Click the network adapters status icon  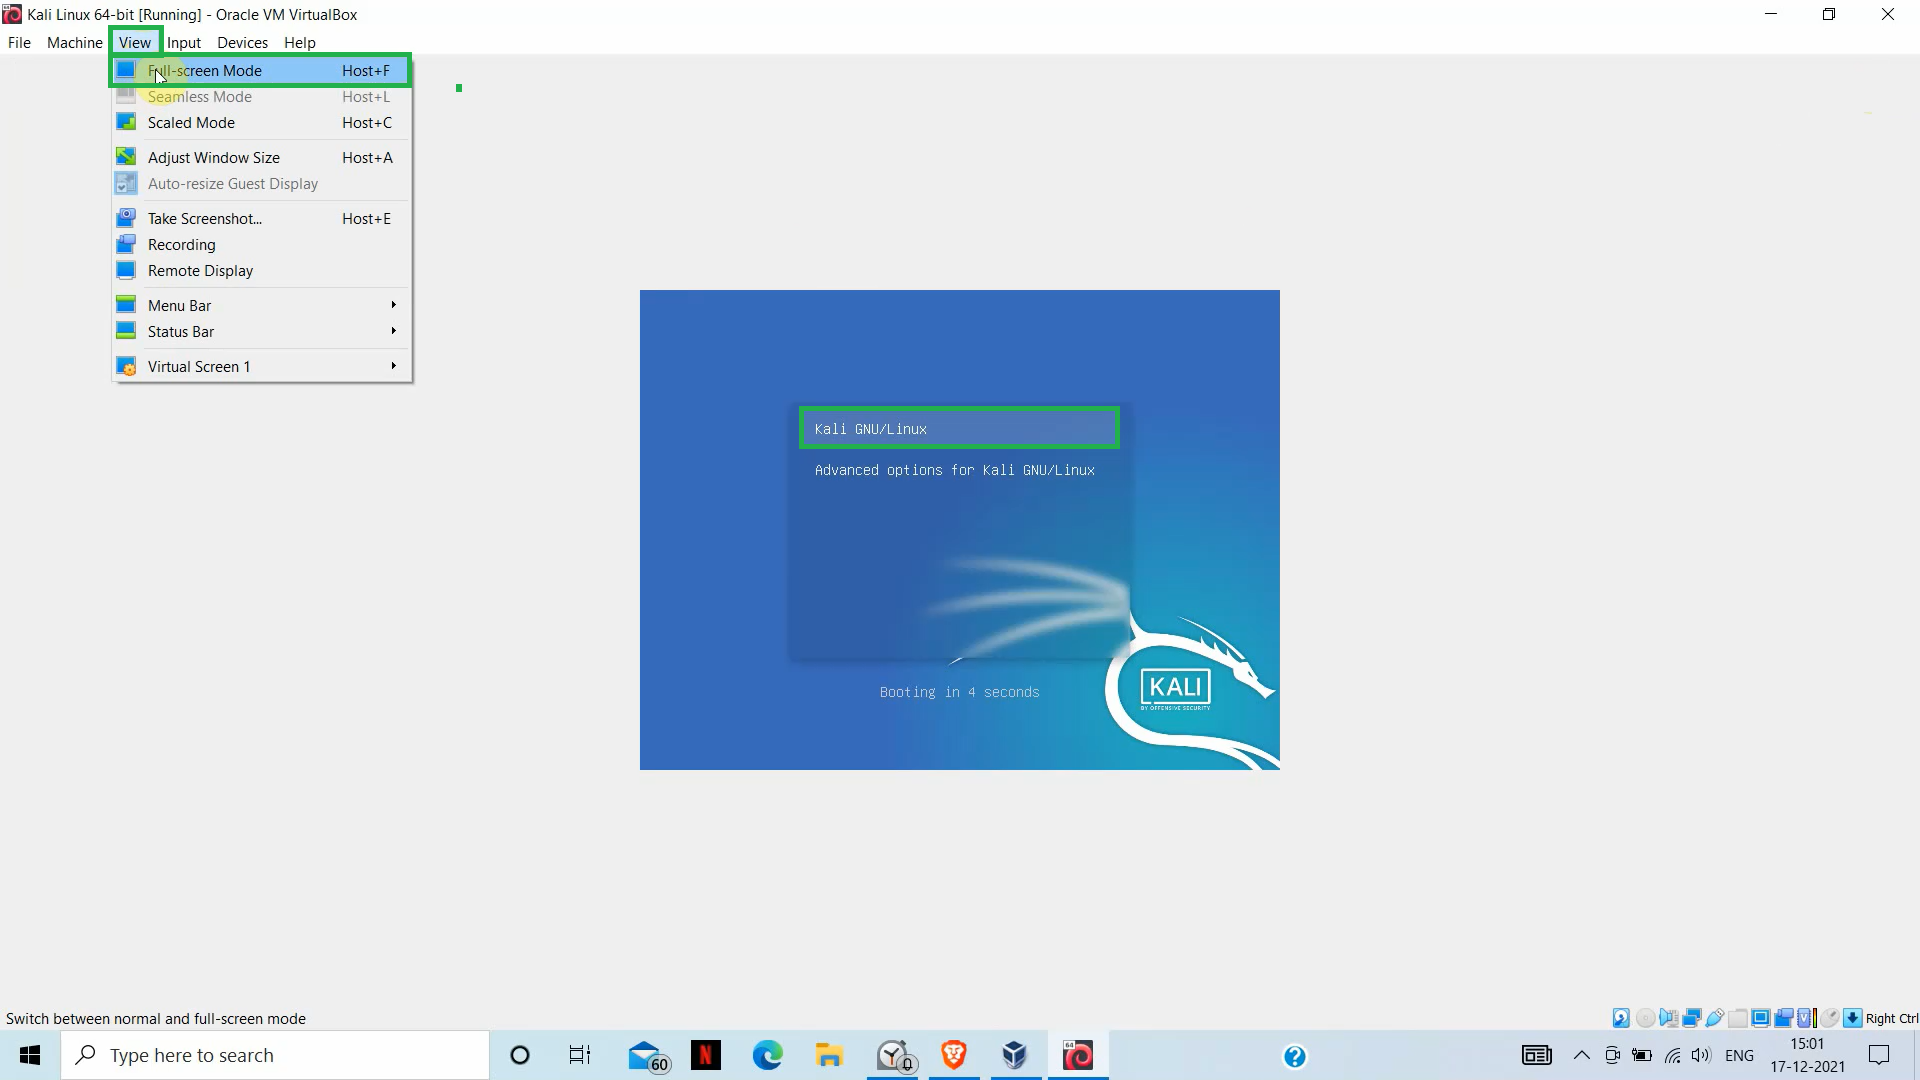coord(1692,1017)
